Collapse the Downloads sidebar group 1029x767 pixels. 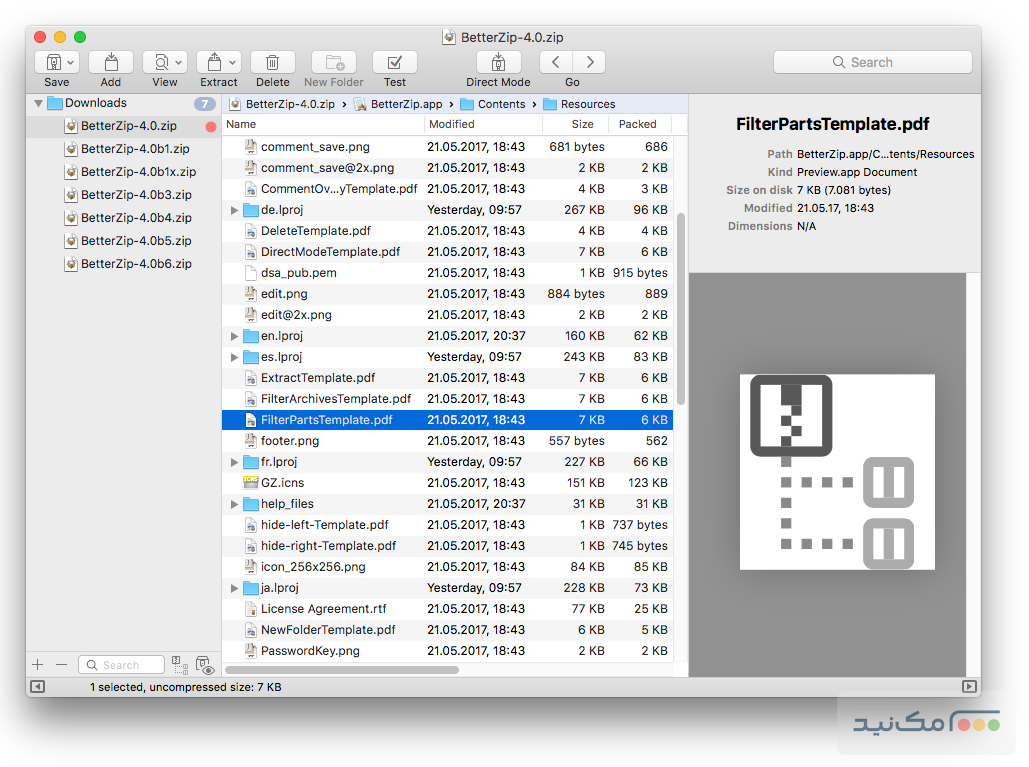coord(38,103)
